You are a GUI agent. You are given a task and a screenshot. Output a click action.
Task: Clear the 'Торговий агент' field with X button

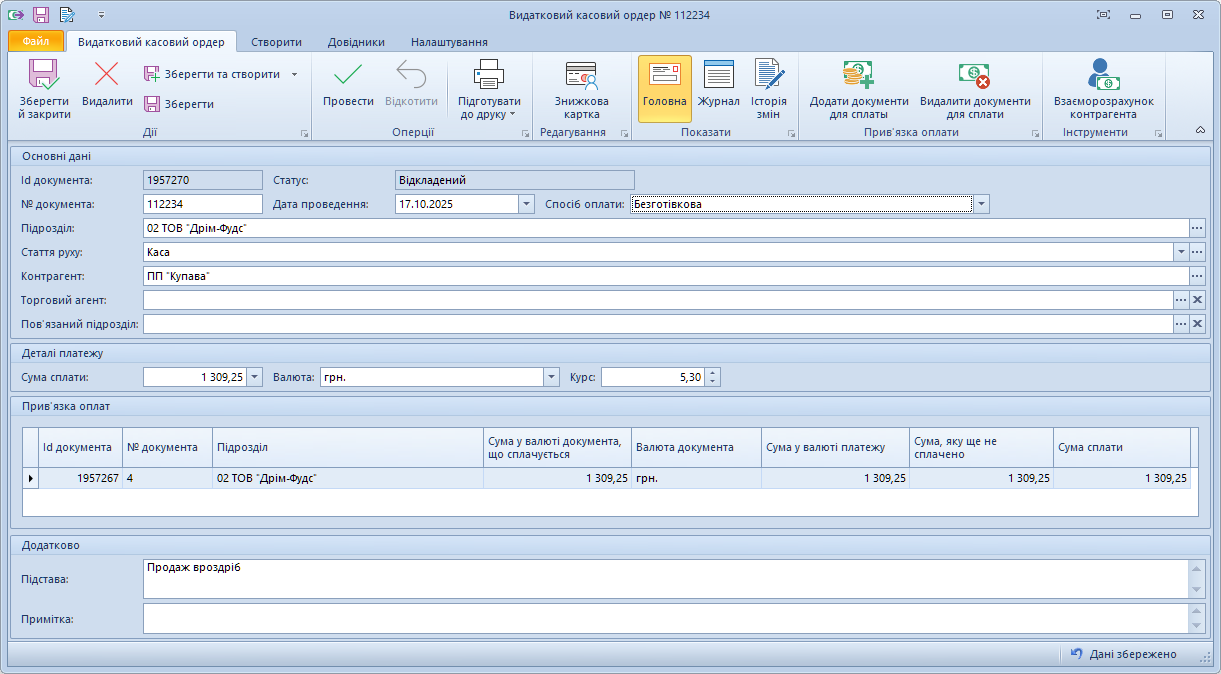pos(1197,300)
